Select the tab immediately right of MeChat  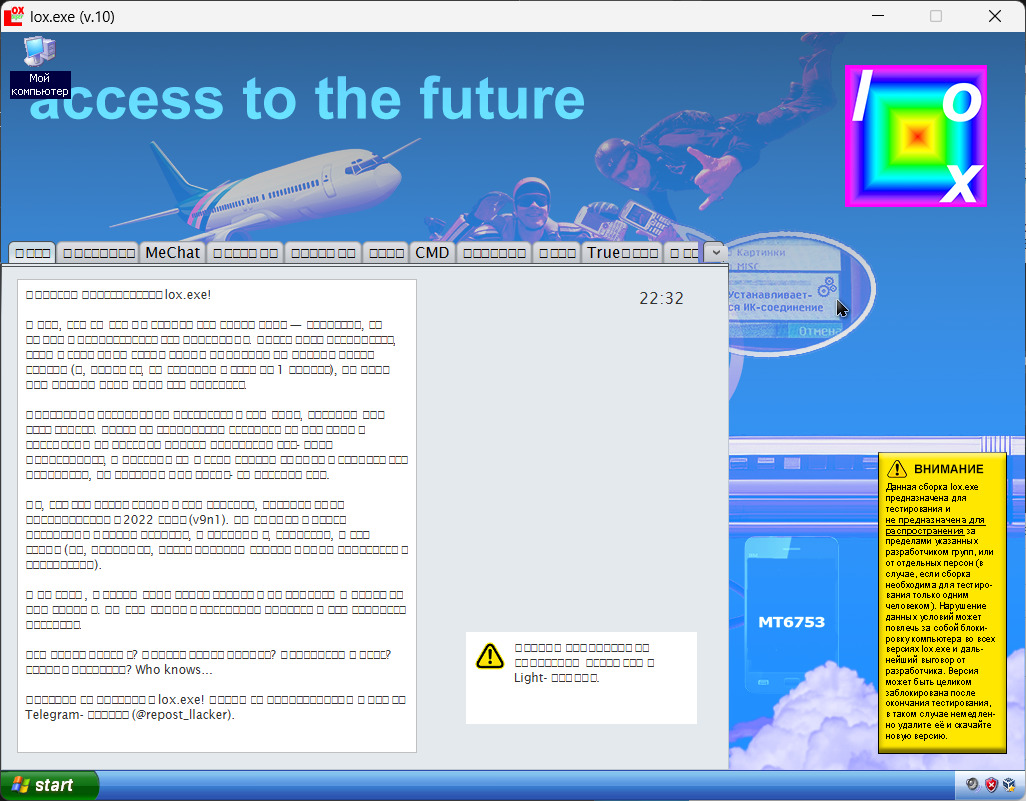coord(245,253)
